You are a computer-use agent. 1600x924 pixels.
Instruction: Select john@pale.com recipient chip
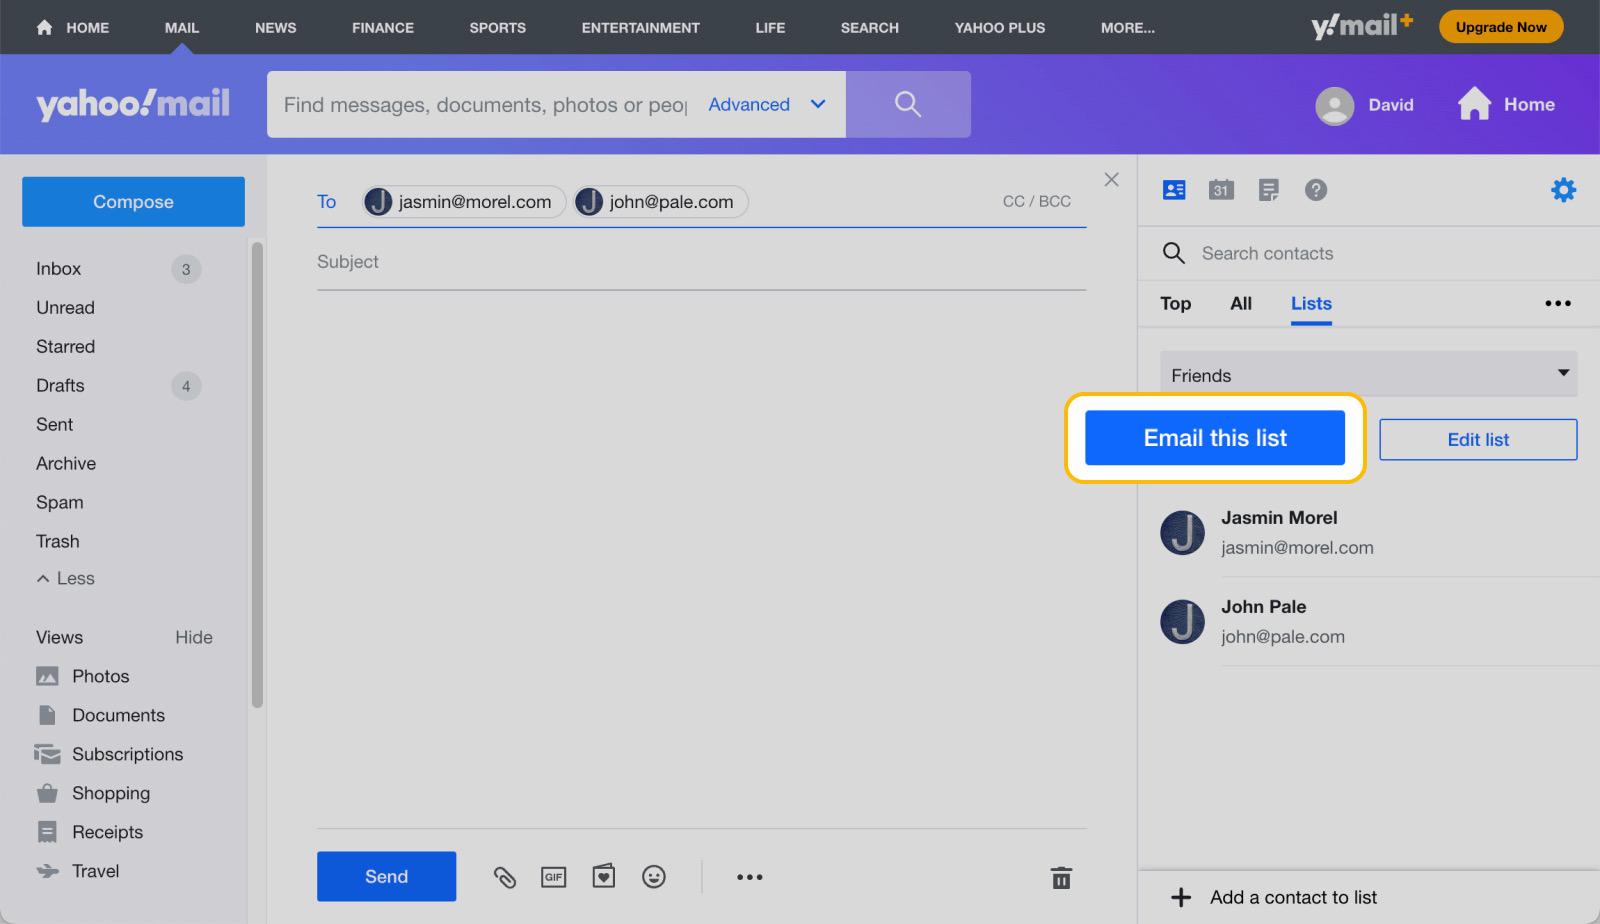tap(660, 202)
